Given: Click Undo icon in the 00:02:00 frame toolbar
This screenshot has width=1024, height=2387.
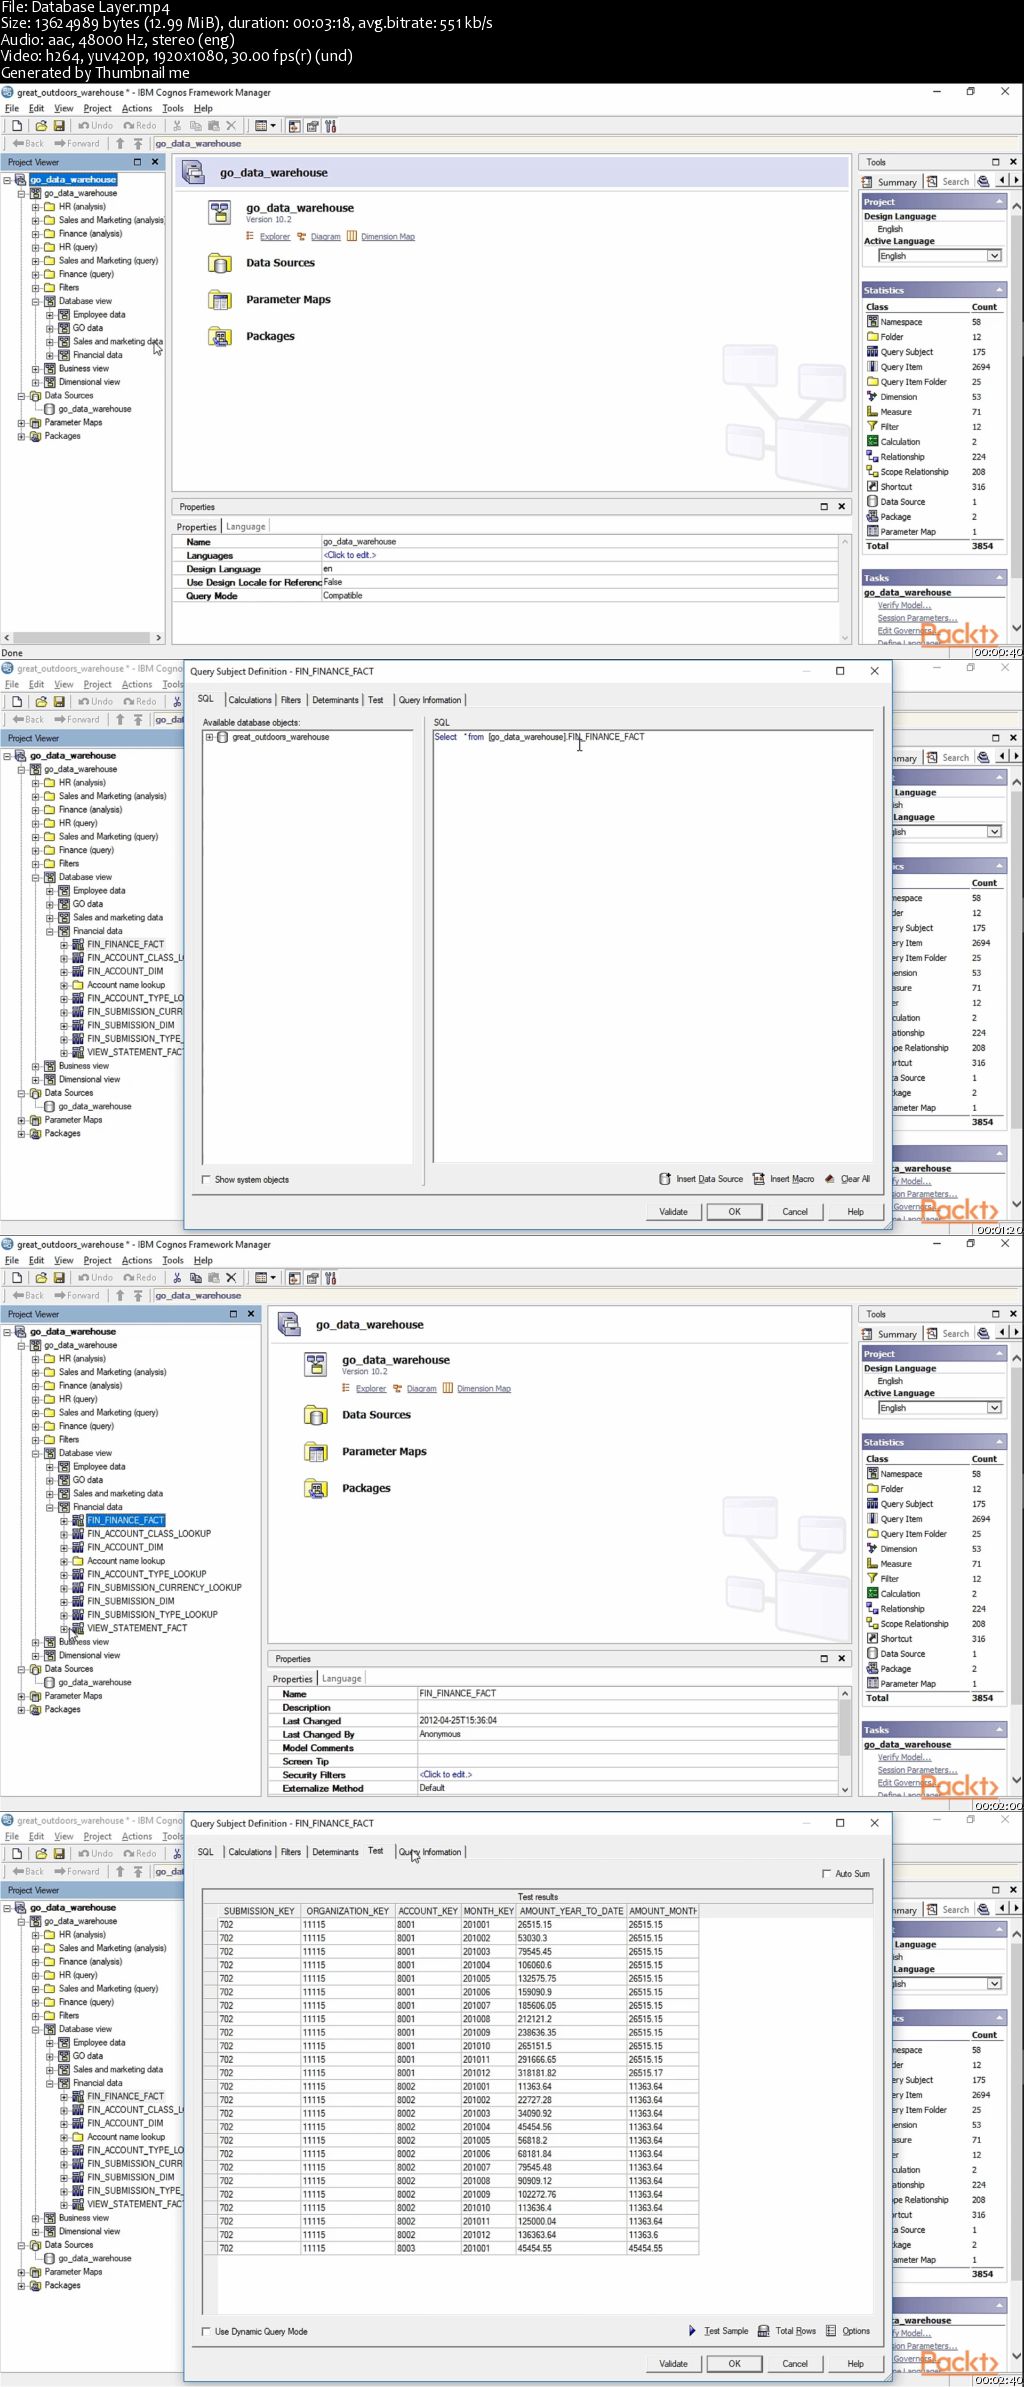Looking at the screenshot, I should click(x=84, y=1278).
